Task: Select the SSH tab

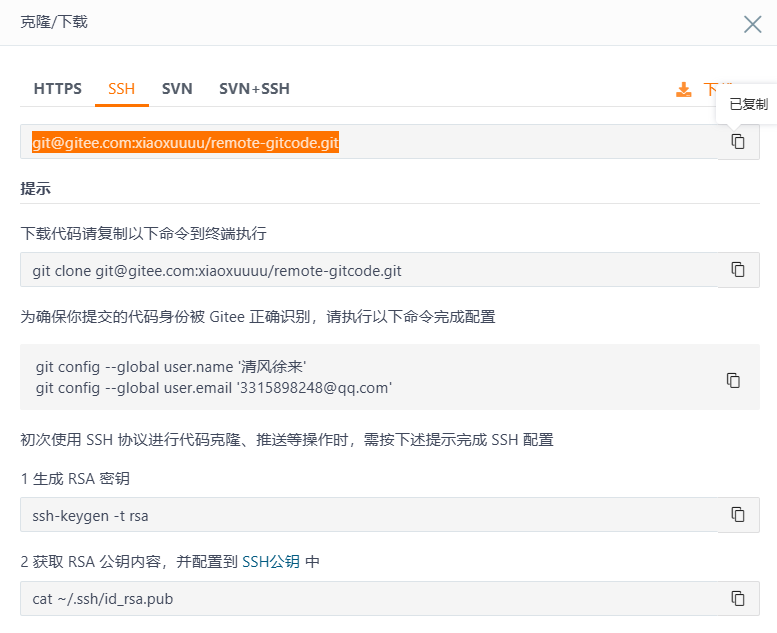Action: click(121, 89)
